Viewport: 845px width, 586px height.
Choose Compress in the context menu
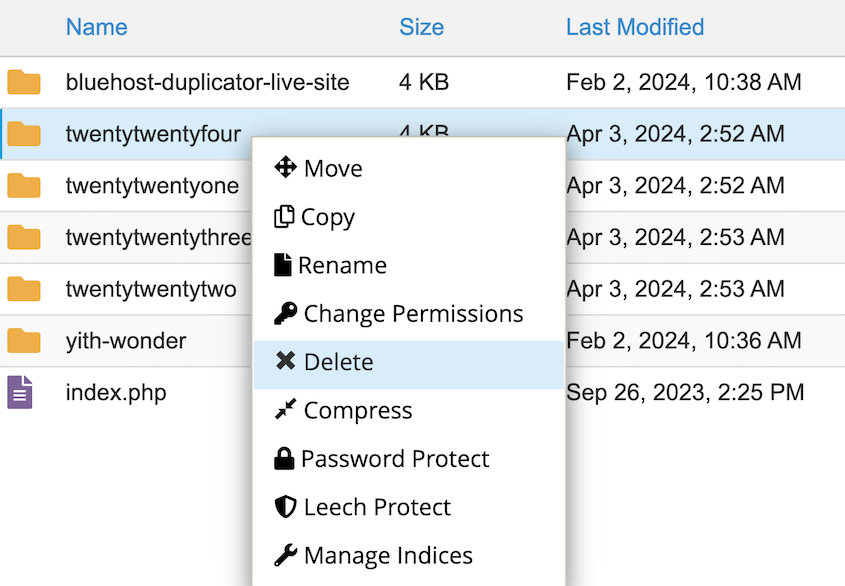[x=410, y=410]
